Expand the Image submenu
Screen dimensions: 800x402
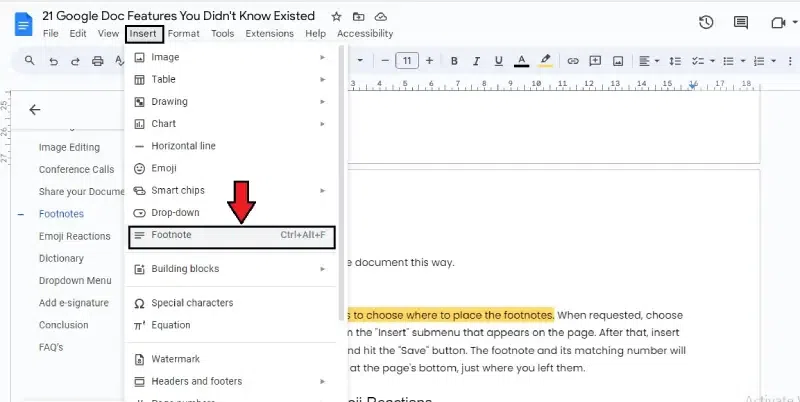230,57
